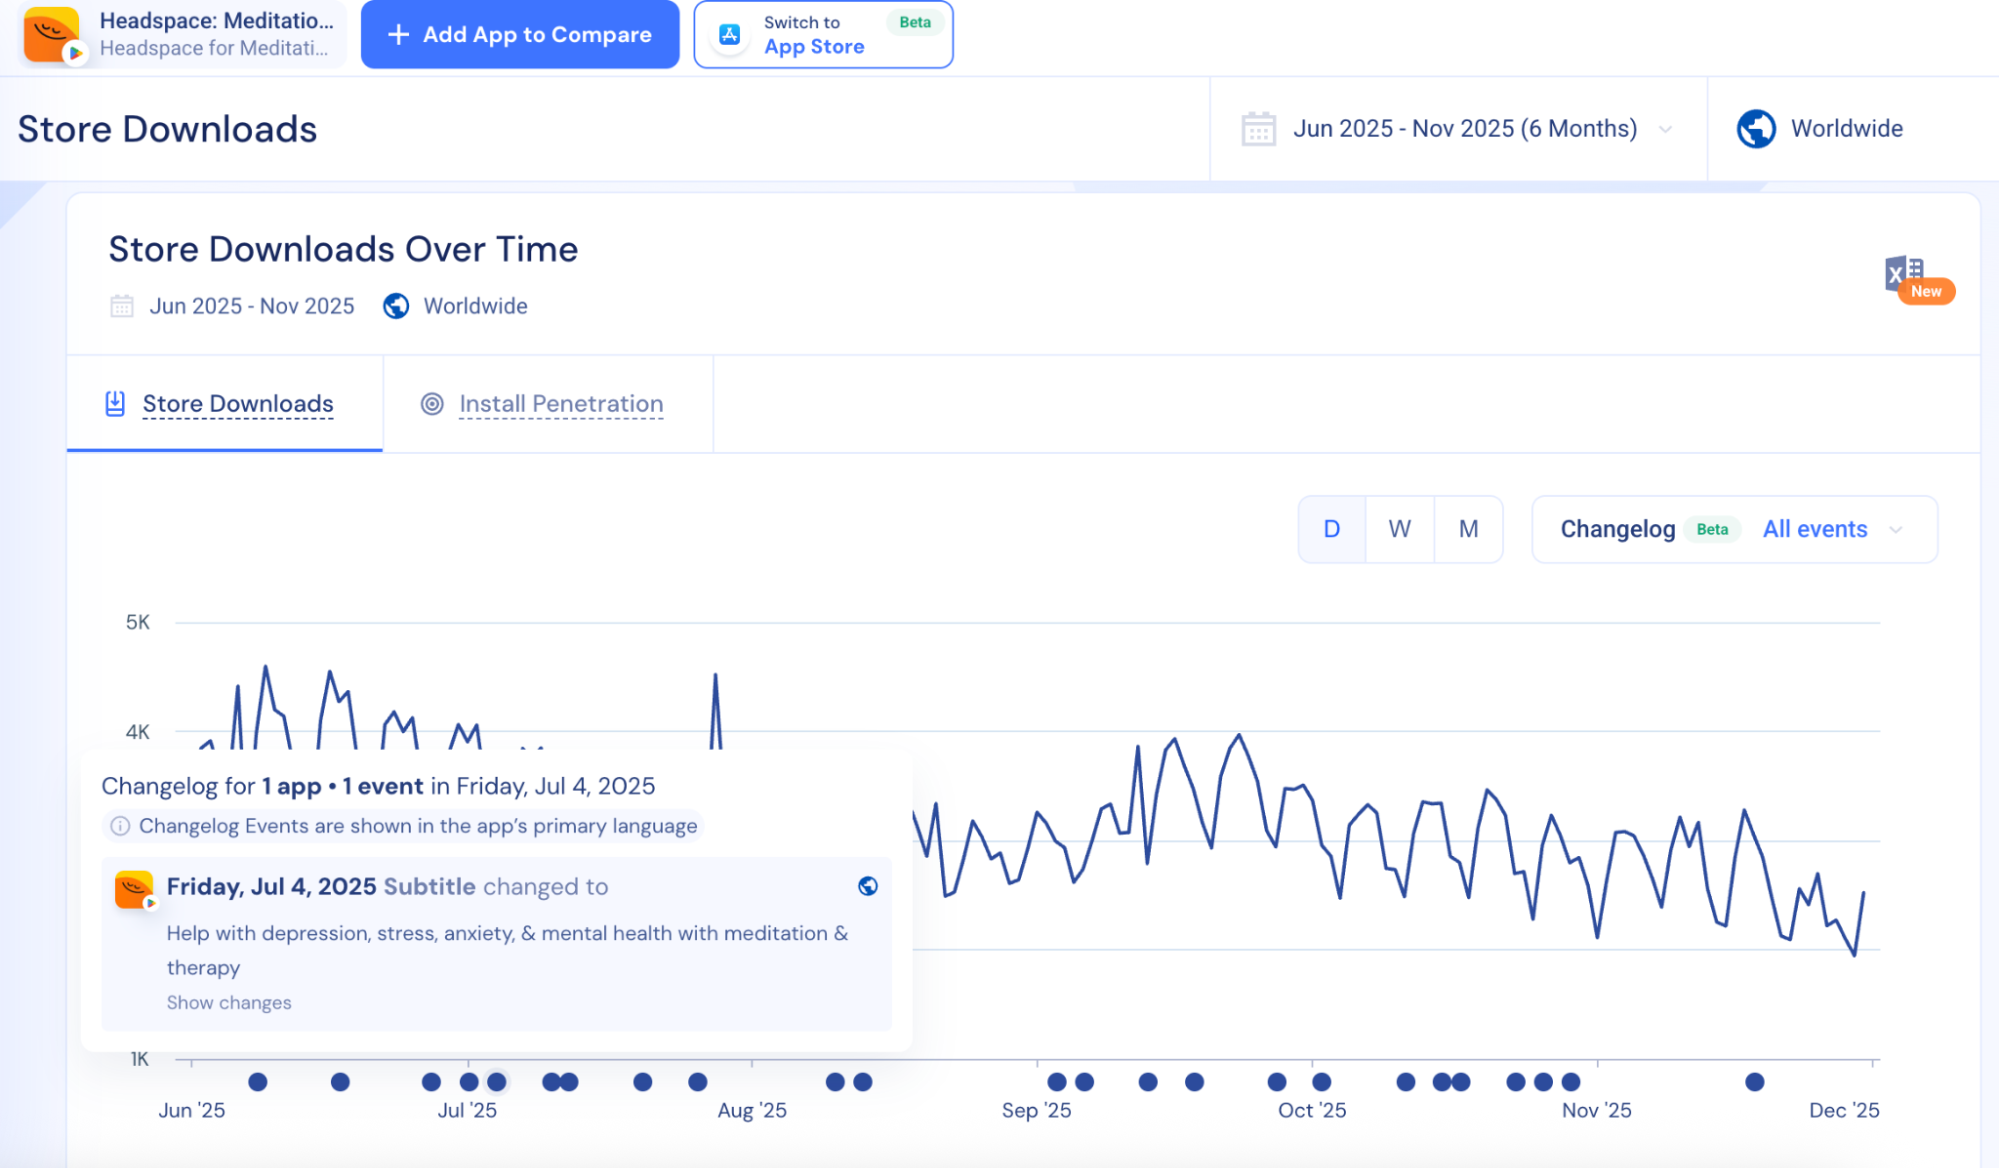
Task: Select weekly granularity W
Action: point(1400,529)
